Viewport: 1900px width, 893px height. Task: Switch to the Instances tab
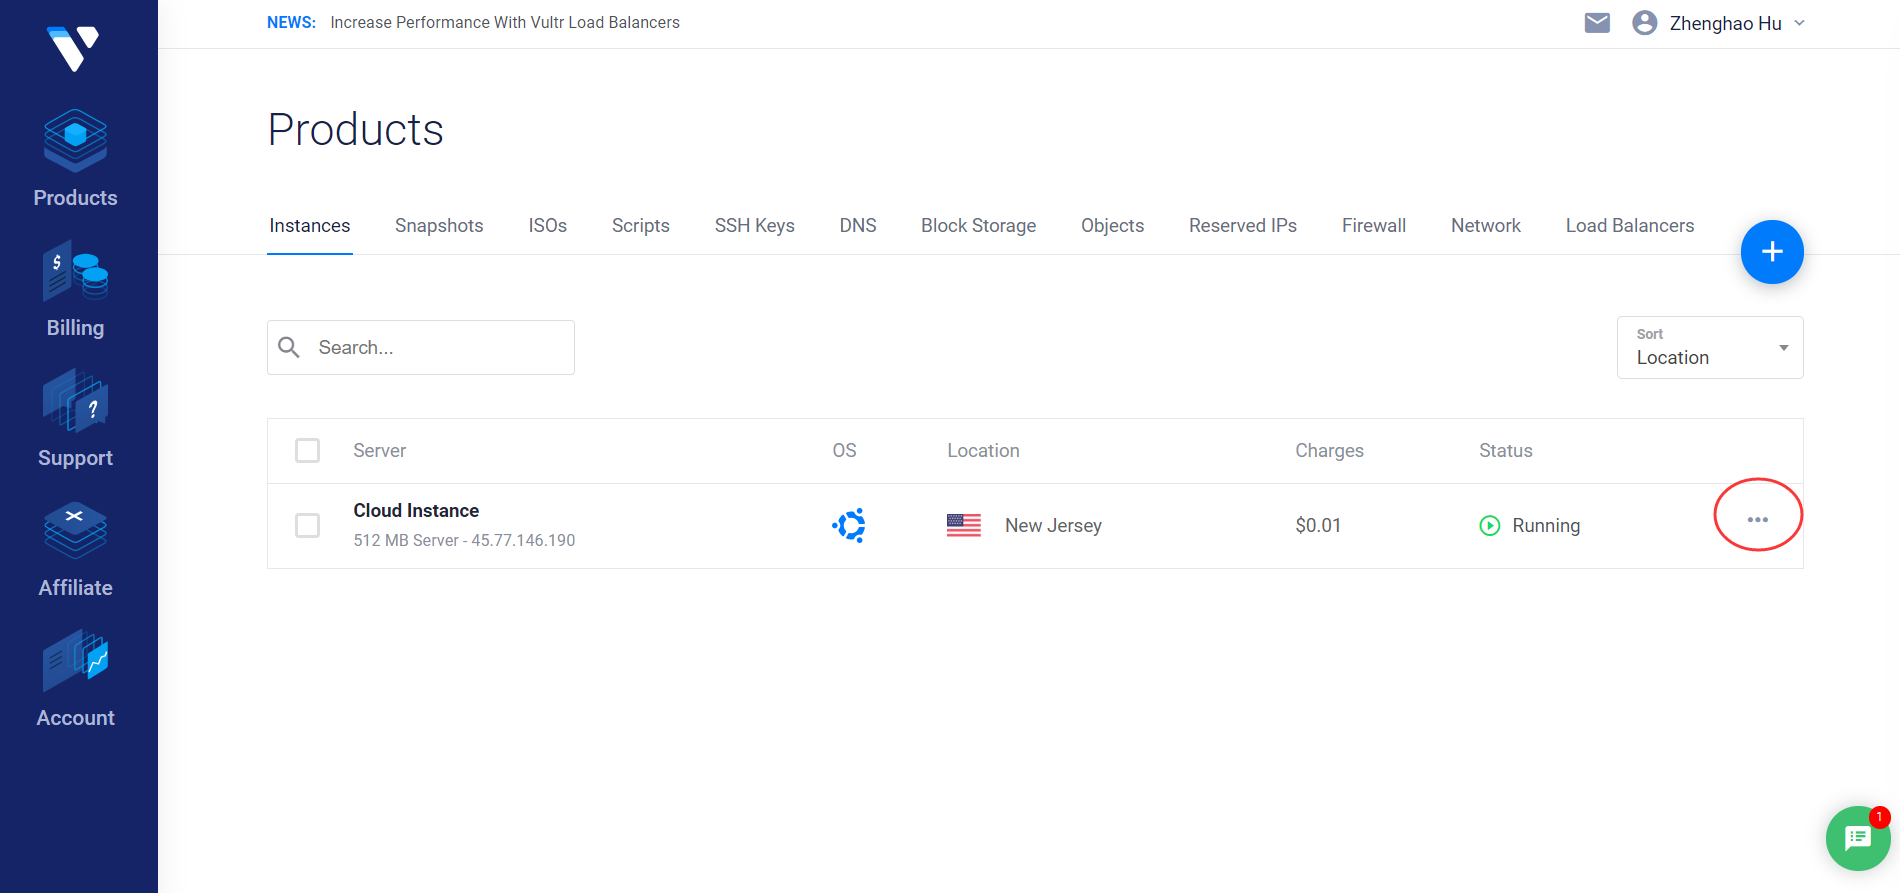tap(310, 226)
